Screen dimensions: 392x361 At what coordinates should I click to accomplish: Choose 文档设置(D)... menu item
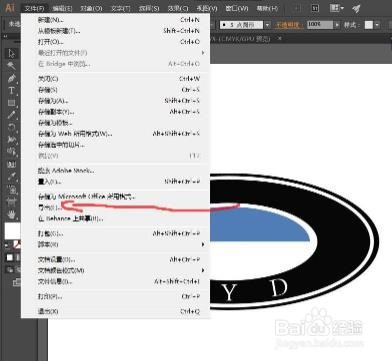pyautogui.click(x=115, y=259)
